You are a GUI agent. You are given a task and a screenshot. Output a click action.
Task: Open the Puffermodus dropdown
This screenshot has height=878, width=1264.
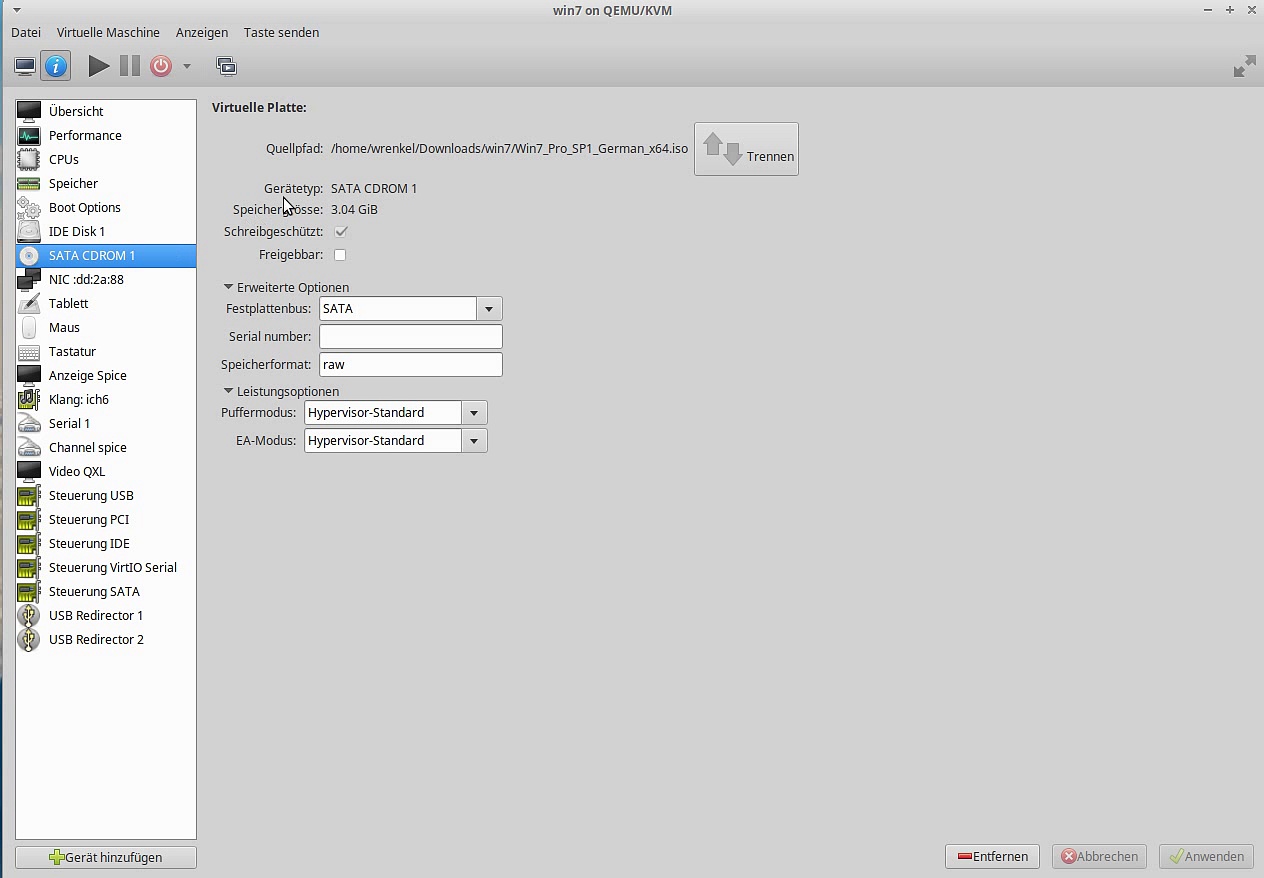pos(474,413)
